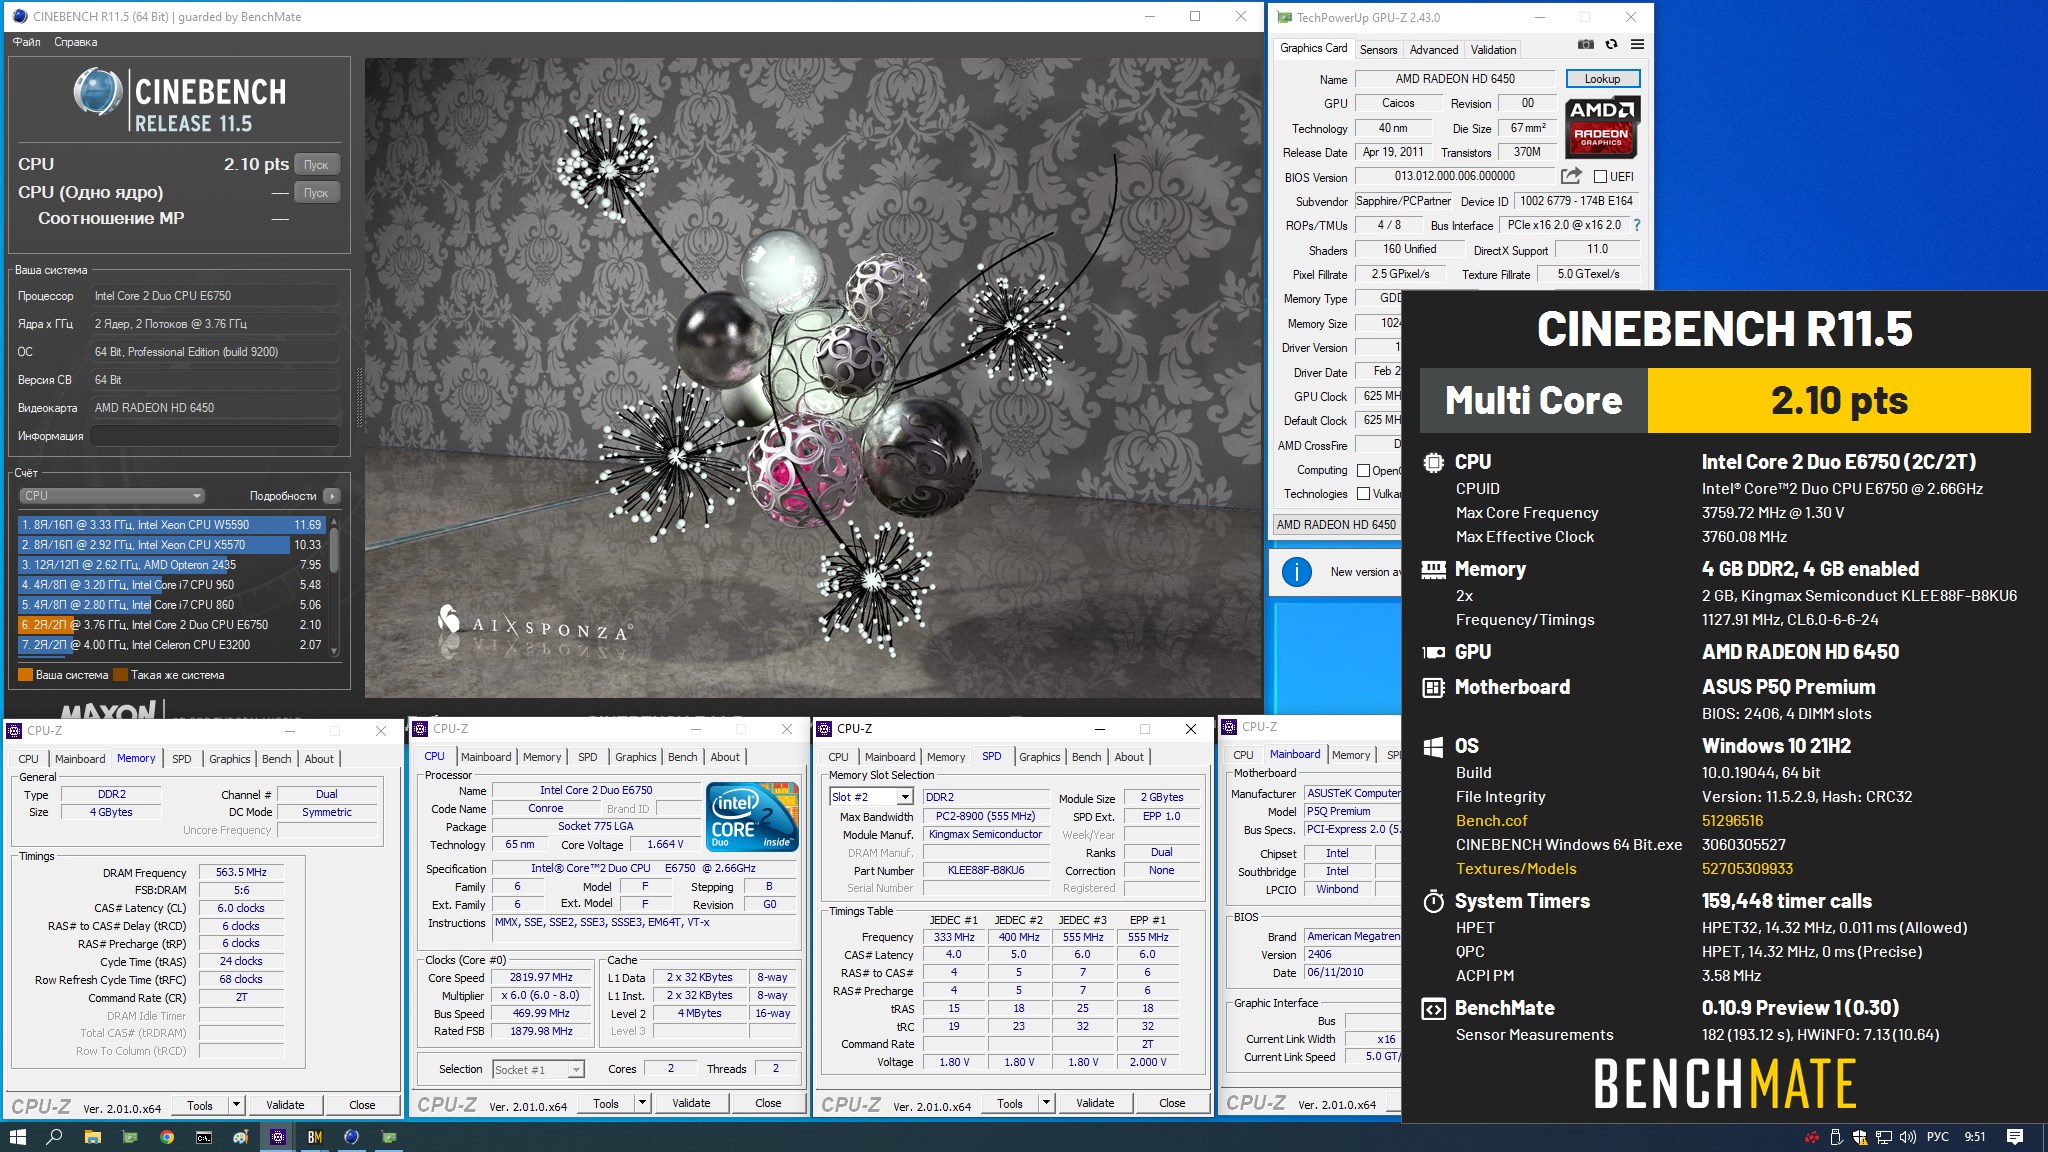Toggle the Vulkan technologies checkbox
This screenshot has height=1152, width=2048.
click(1363, 494)
